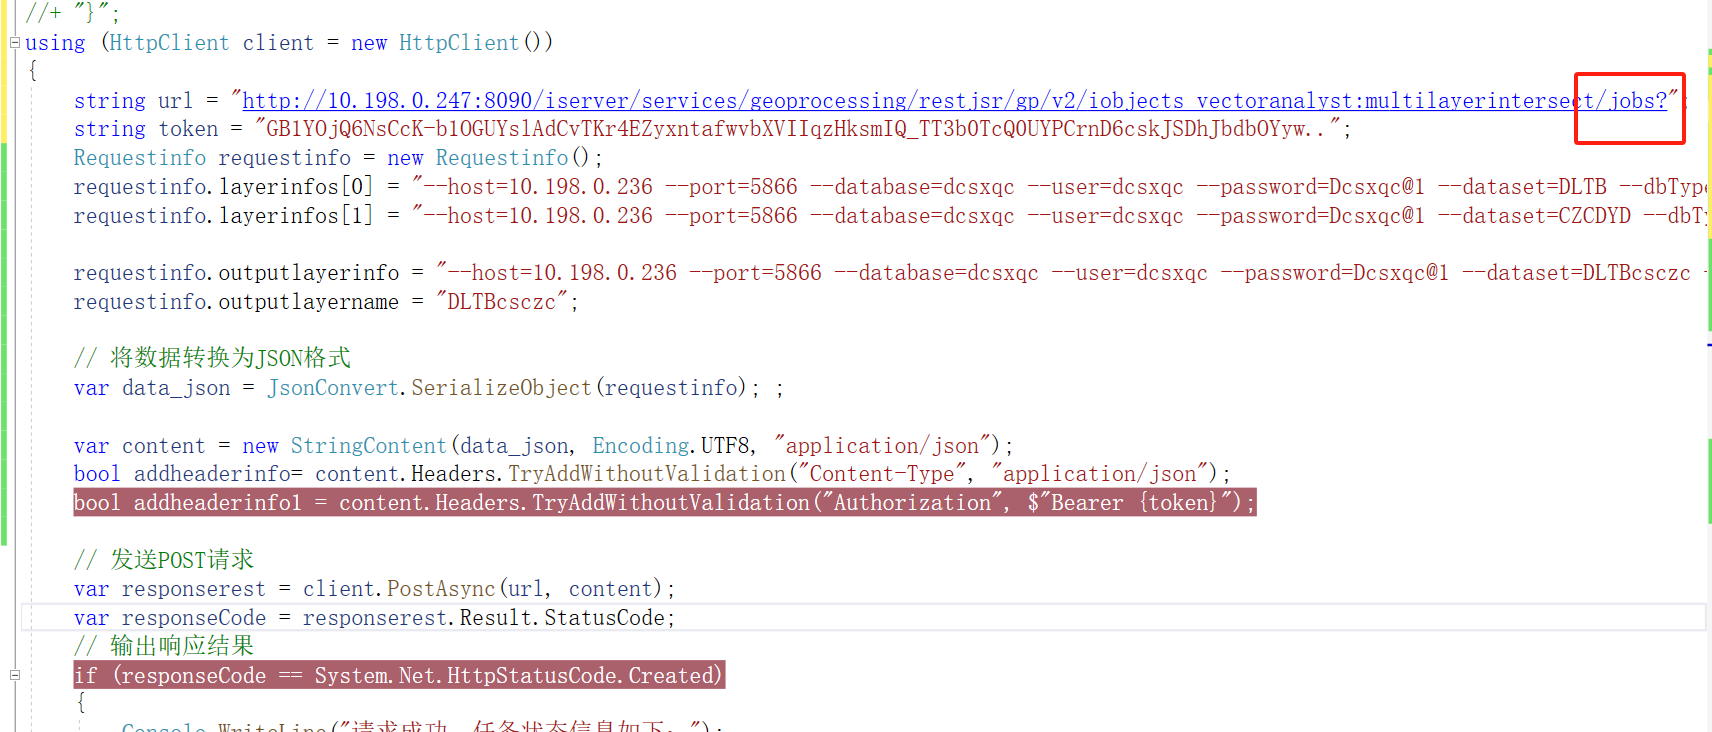Click 'Encoding' in the StringContent line
This screenshot has height=732, width=1712.
click(640, 446)
